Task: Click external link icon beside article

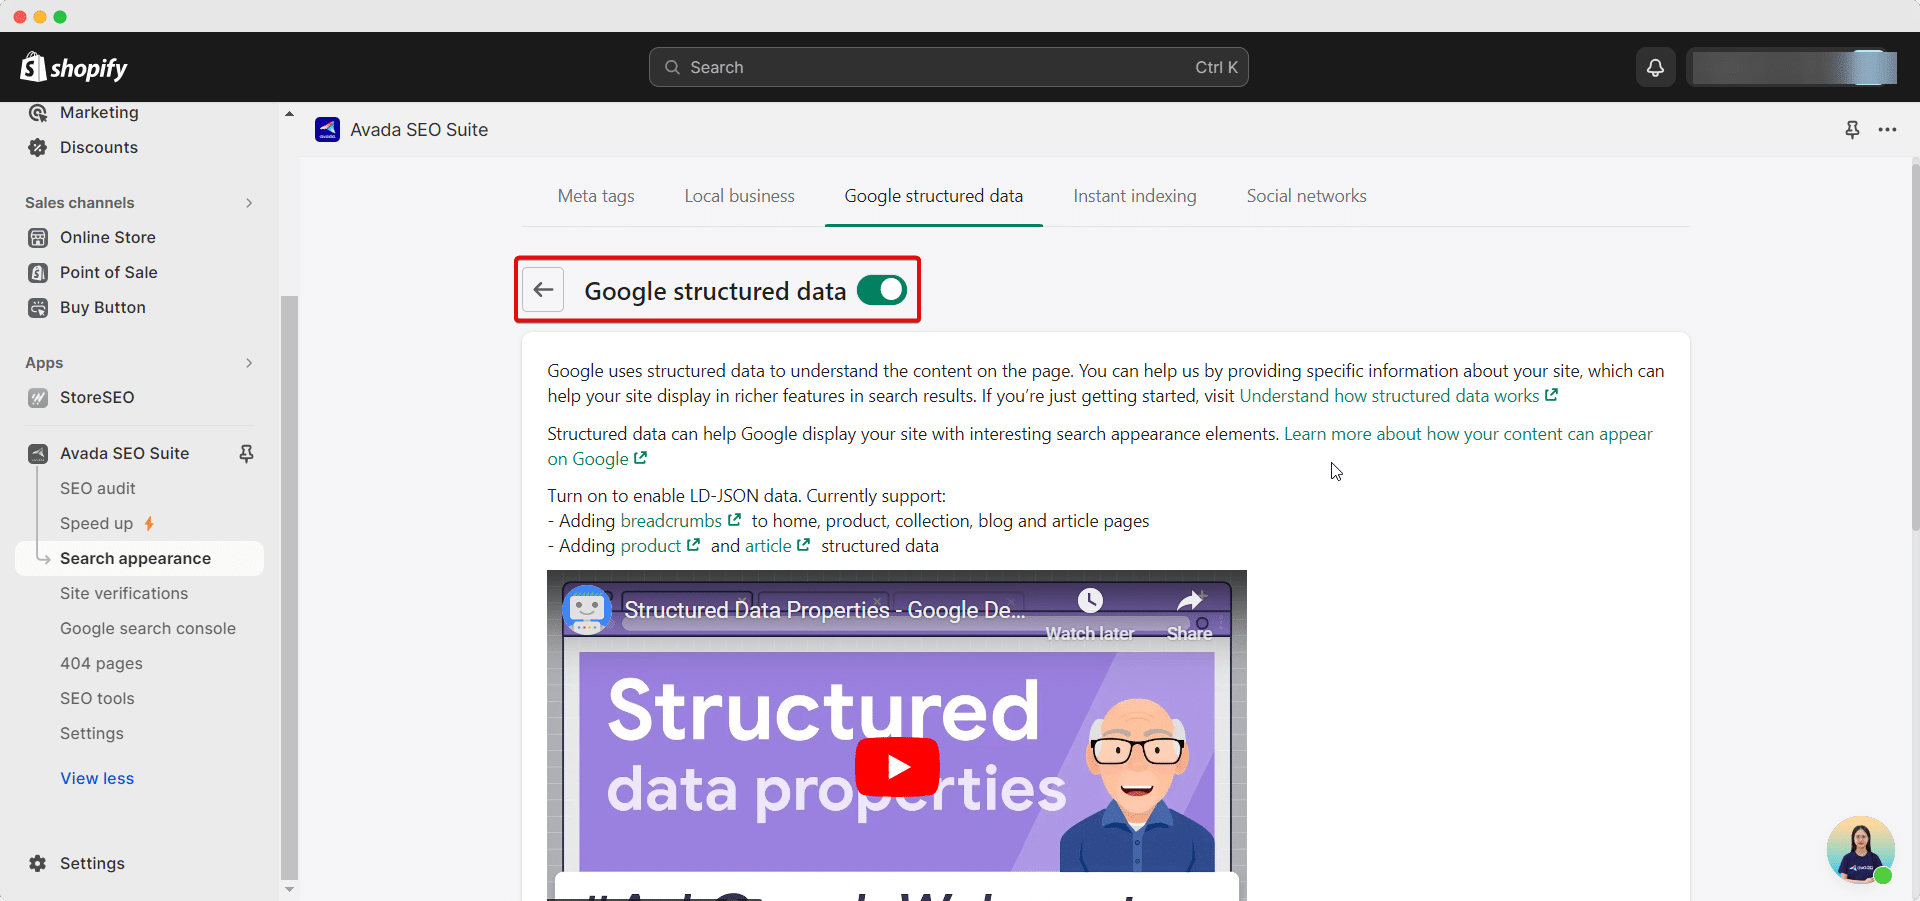Action: (803, 545)
